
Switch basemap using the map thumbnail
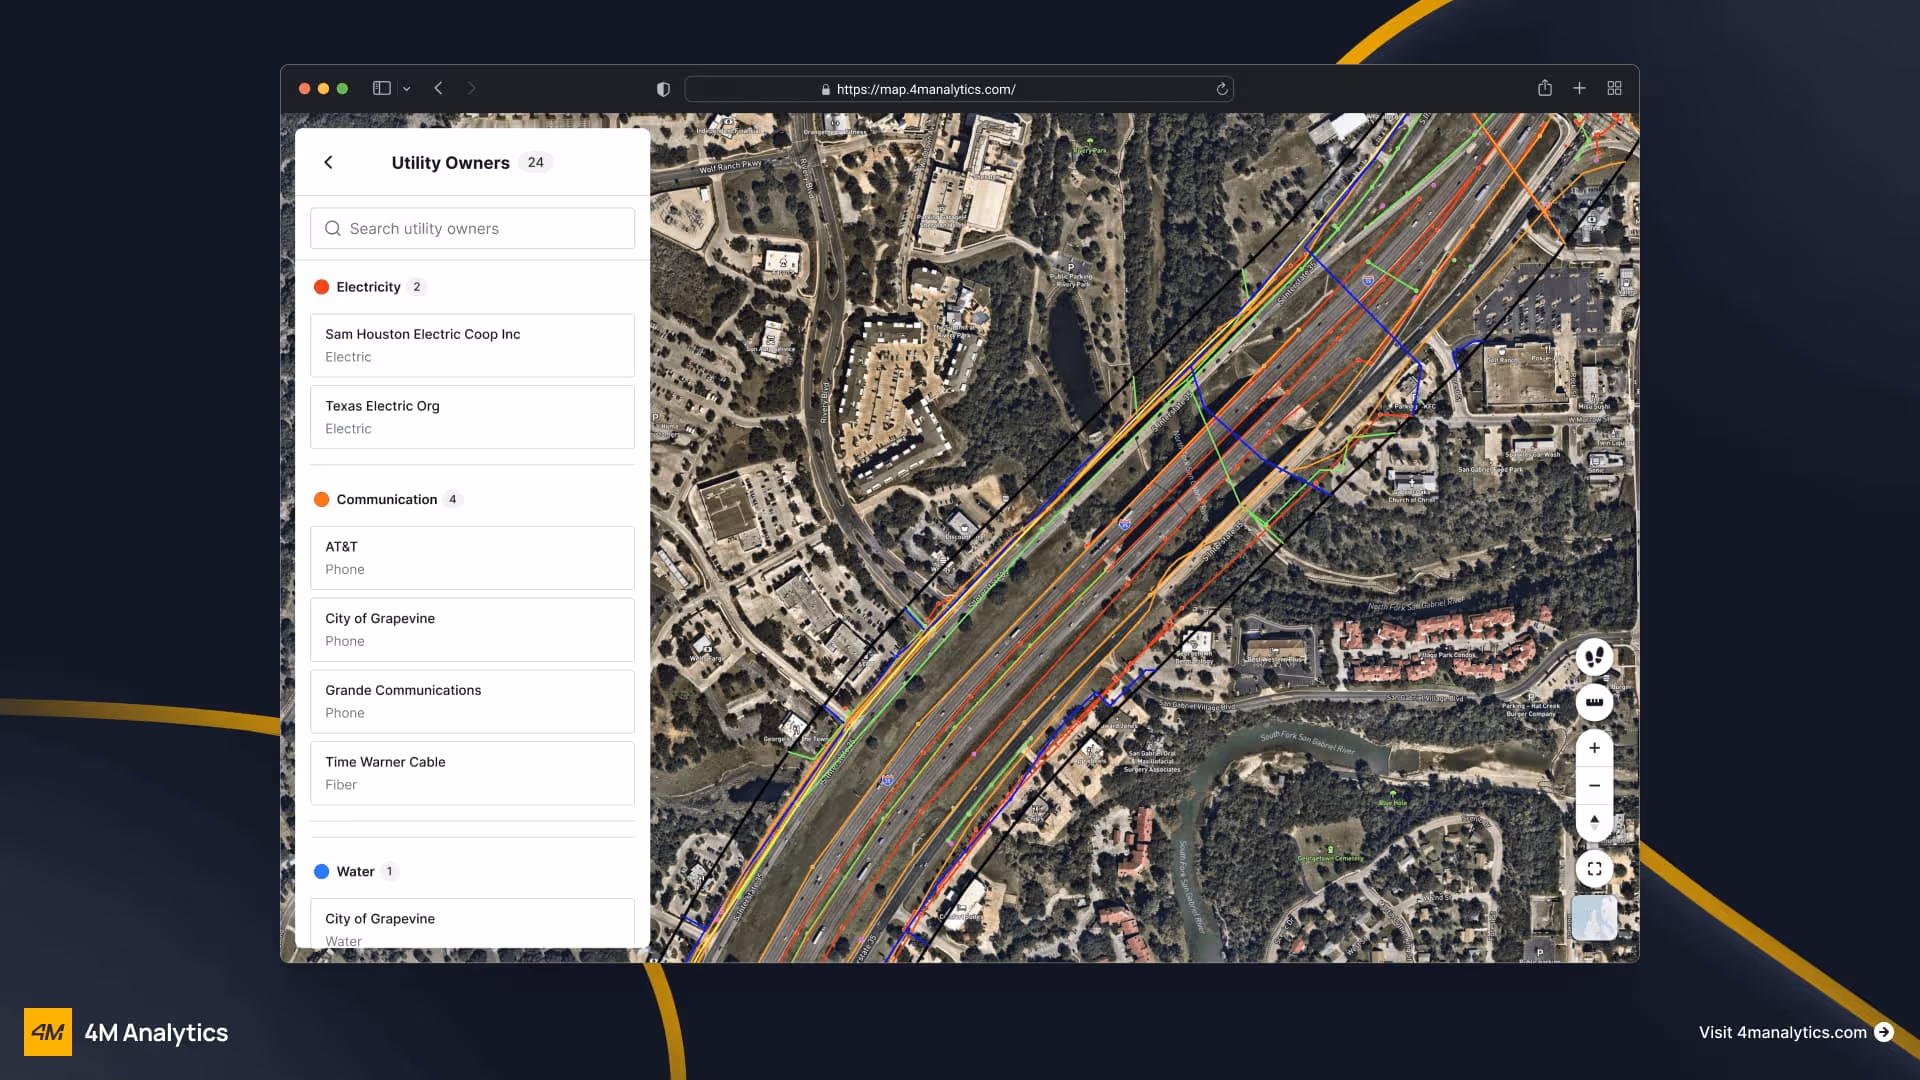(x=1594, y=918)
